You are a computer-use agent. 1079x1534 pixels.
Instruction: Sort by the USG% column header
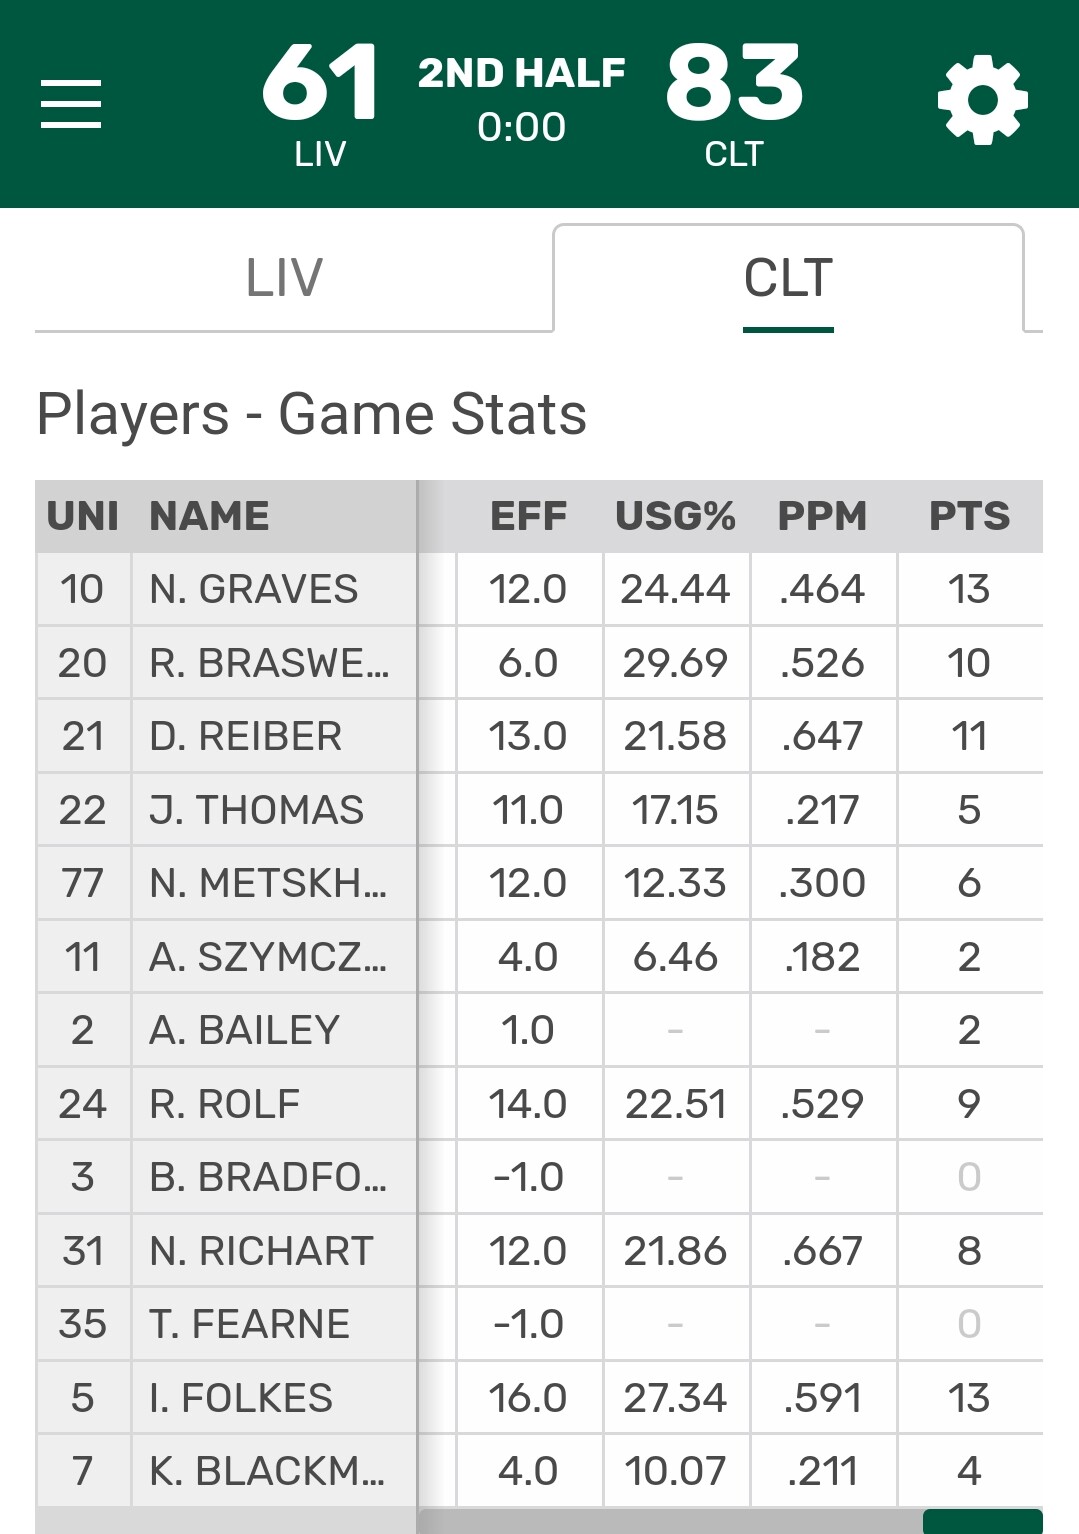point(675,516)
